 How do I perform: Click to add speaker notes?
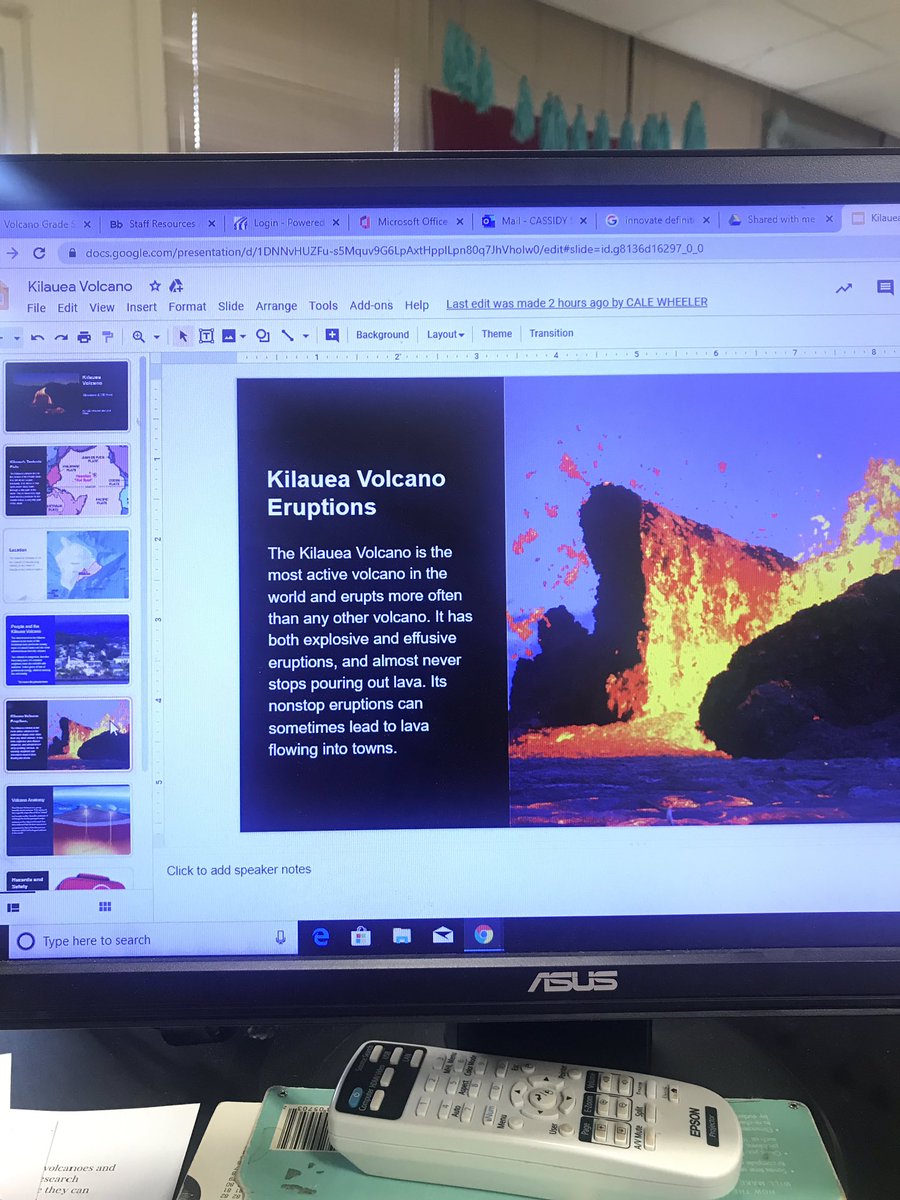click(x=238, y=870)
